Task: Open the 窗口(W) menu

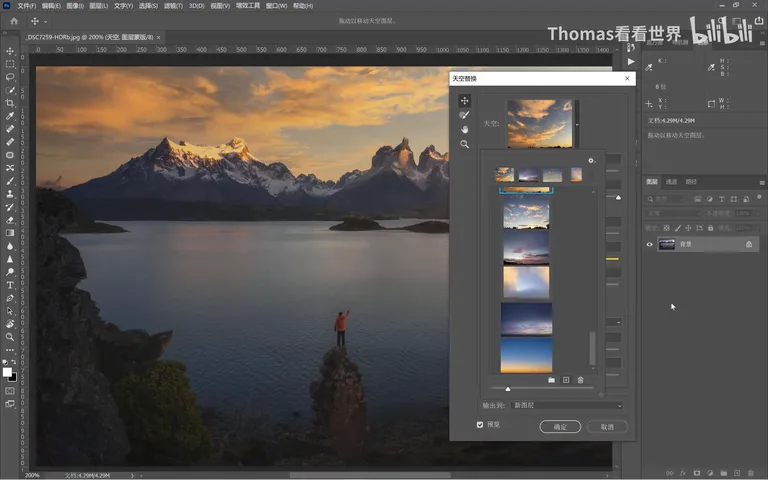Action: pos(277,6)
